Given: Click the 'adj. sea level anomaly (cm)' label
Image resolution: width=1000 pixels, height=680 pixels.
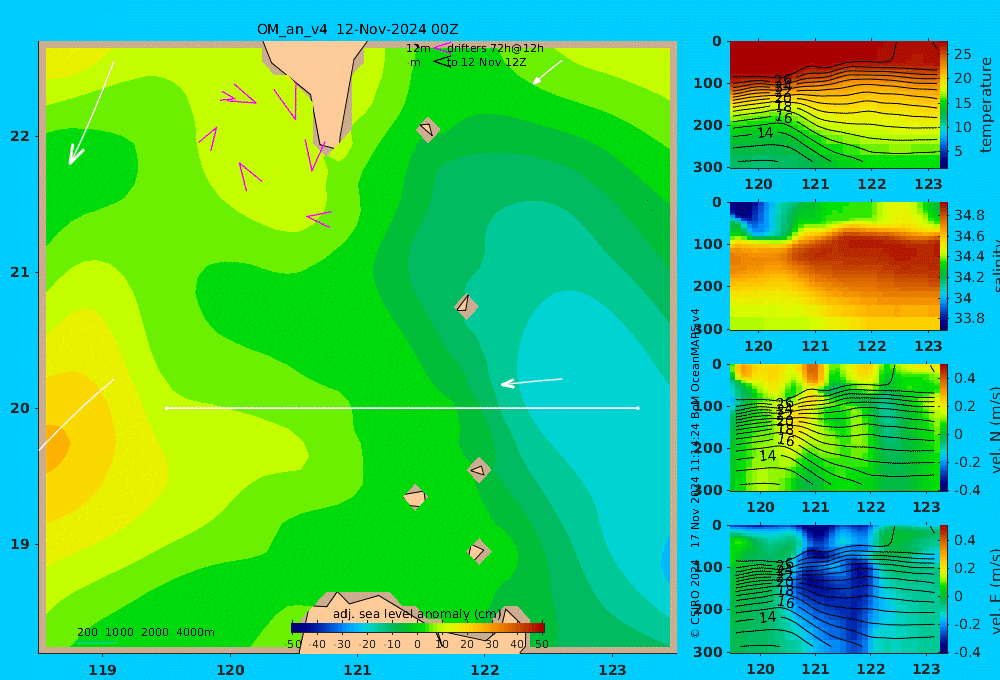Looking at the screenshot, I should click(417, 614).
